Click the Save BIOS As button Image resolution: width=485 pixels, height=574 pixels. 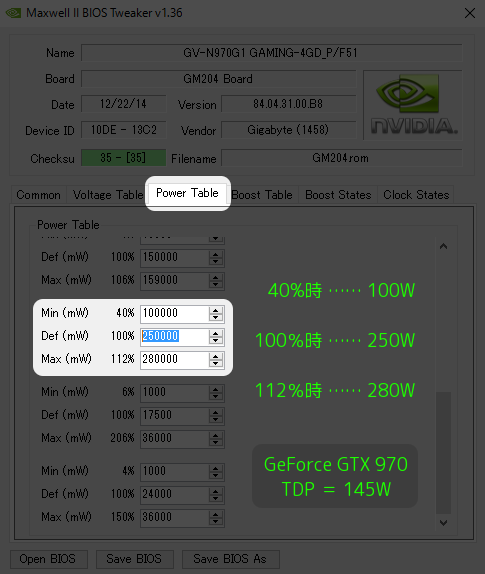coord(231,559)
